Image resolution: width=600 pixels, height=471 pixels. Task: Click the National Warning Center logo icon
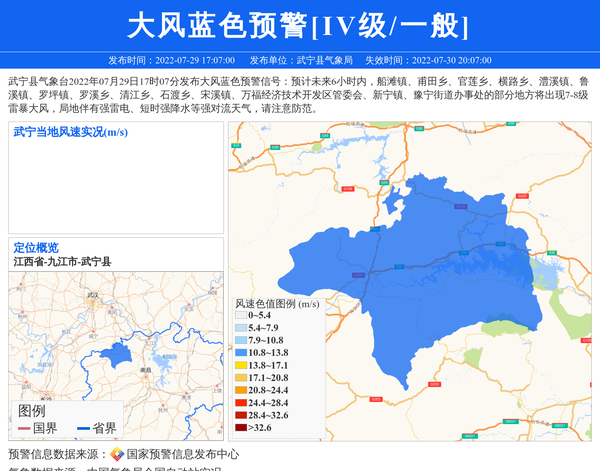click(x=116, y=454)
